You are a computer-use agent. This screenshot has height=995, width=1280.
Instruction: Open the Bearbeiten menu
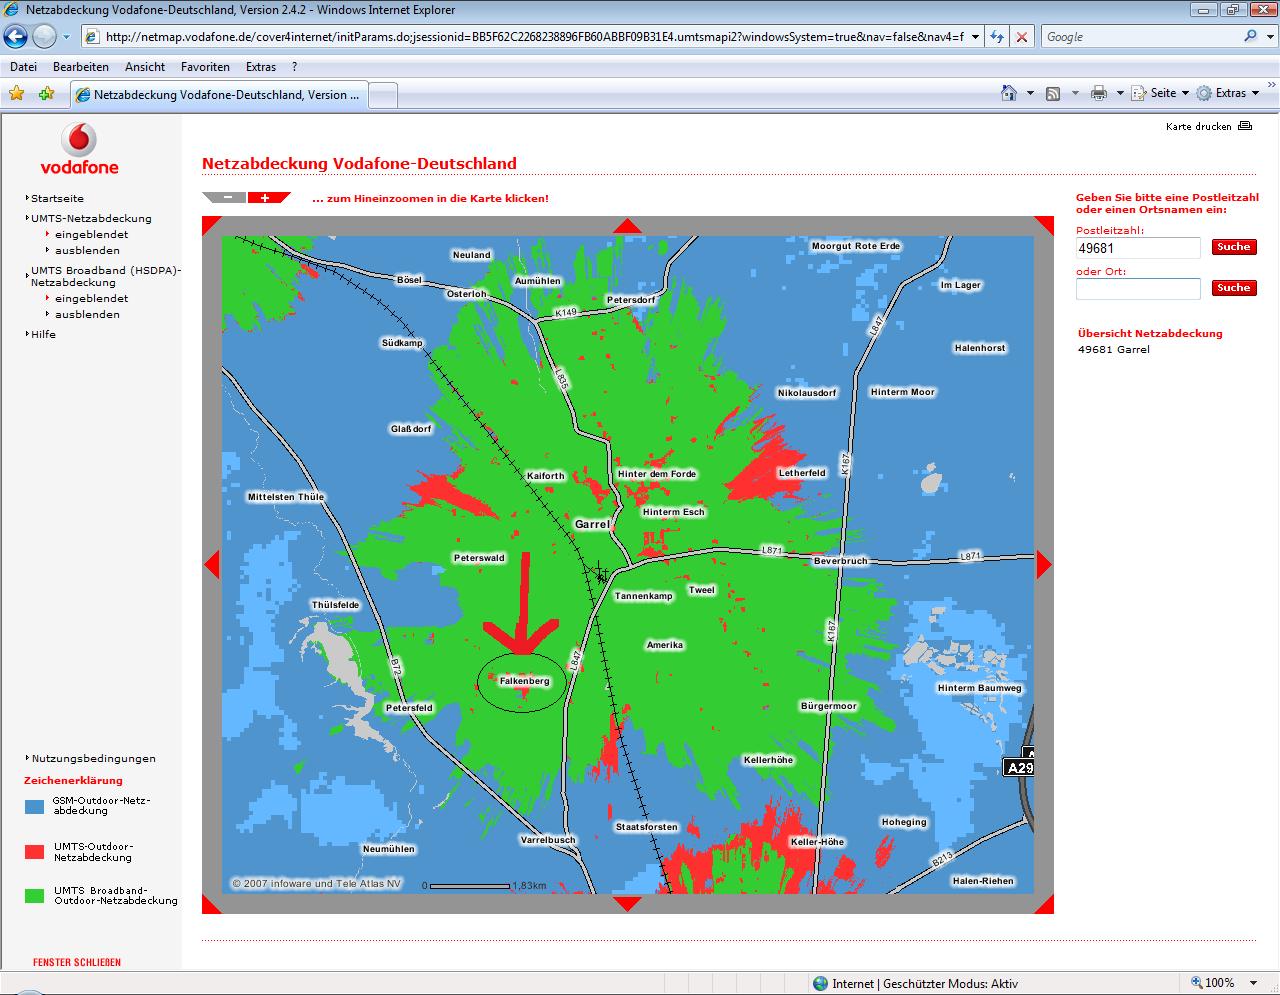click(81, 67)
